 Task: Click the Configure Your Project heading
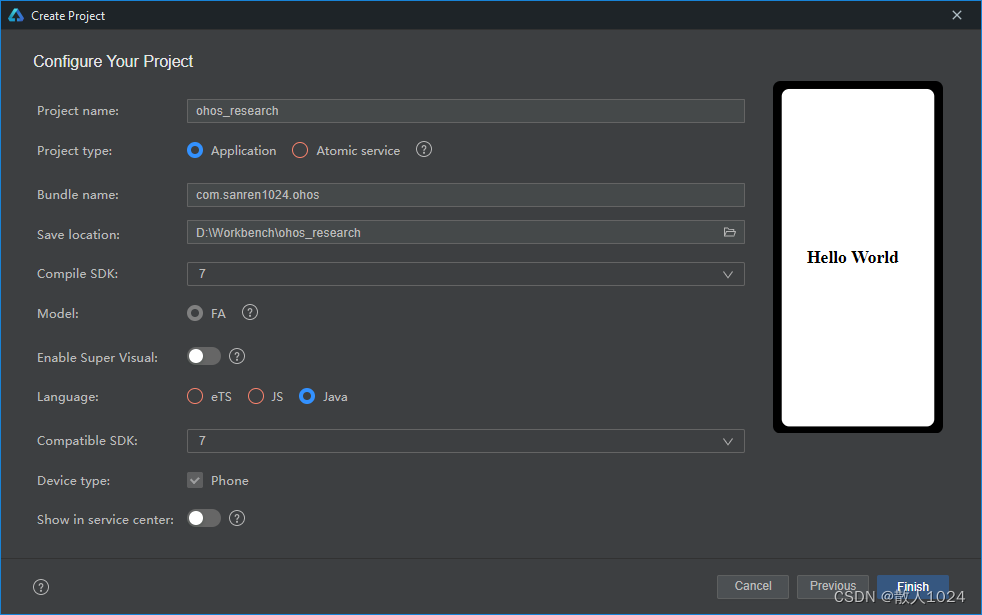(x=113, y=61)
